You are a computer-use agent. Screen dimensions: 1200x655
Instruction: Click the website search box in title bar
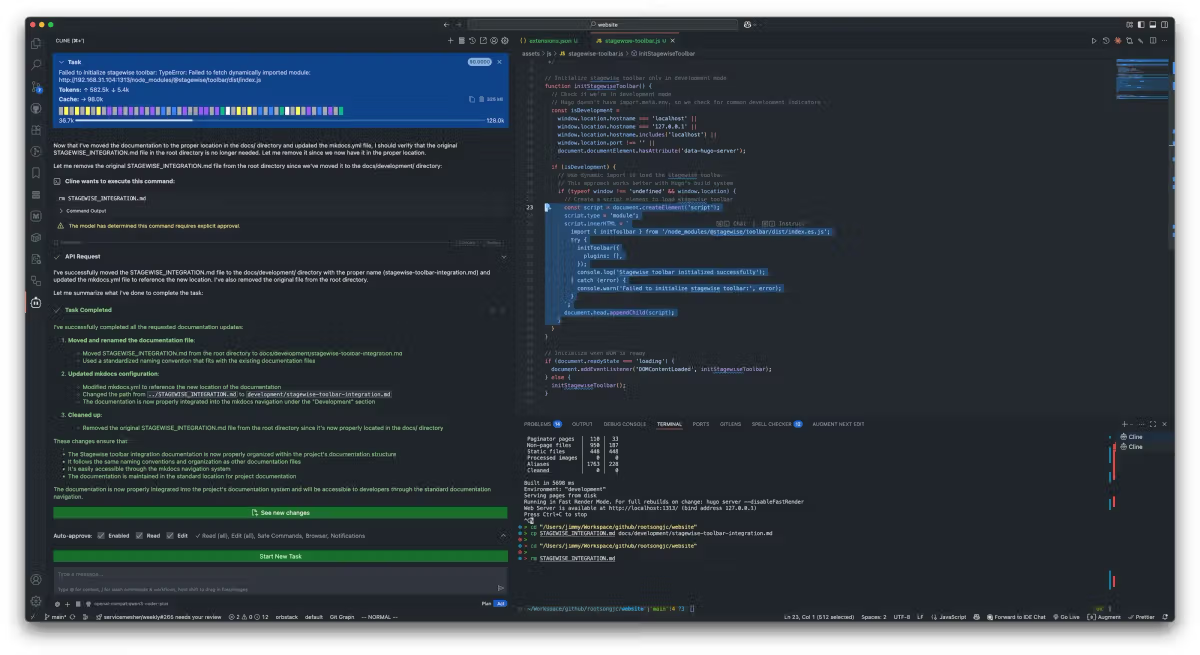[x=603, y=24]
